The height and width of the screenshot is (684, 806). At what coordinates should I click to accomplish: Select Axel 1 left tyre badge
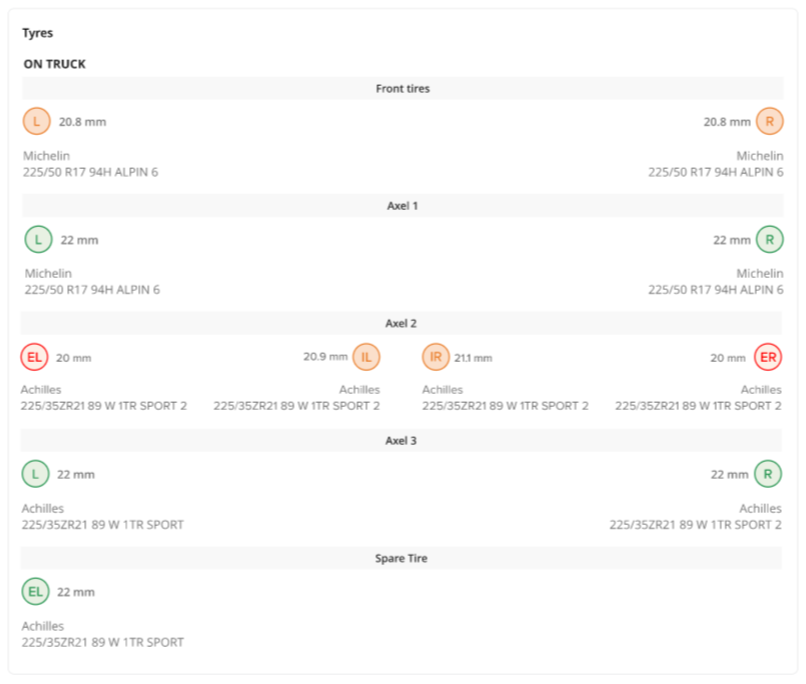point(37,240)
